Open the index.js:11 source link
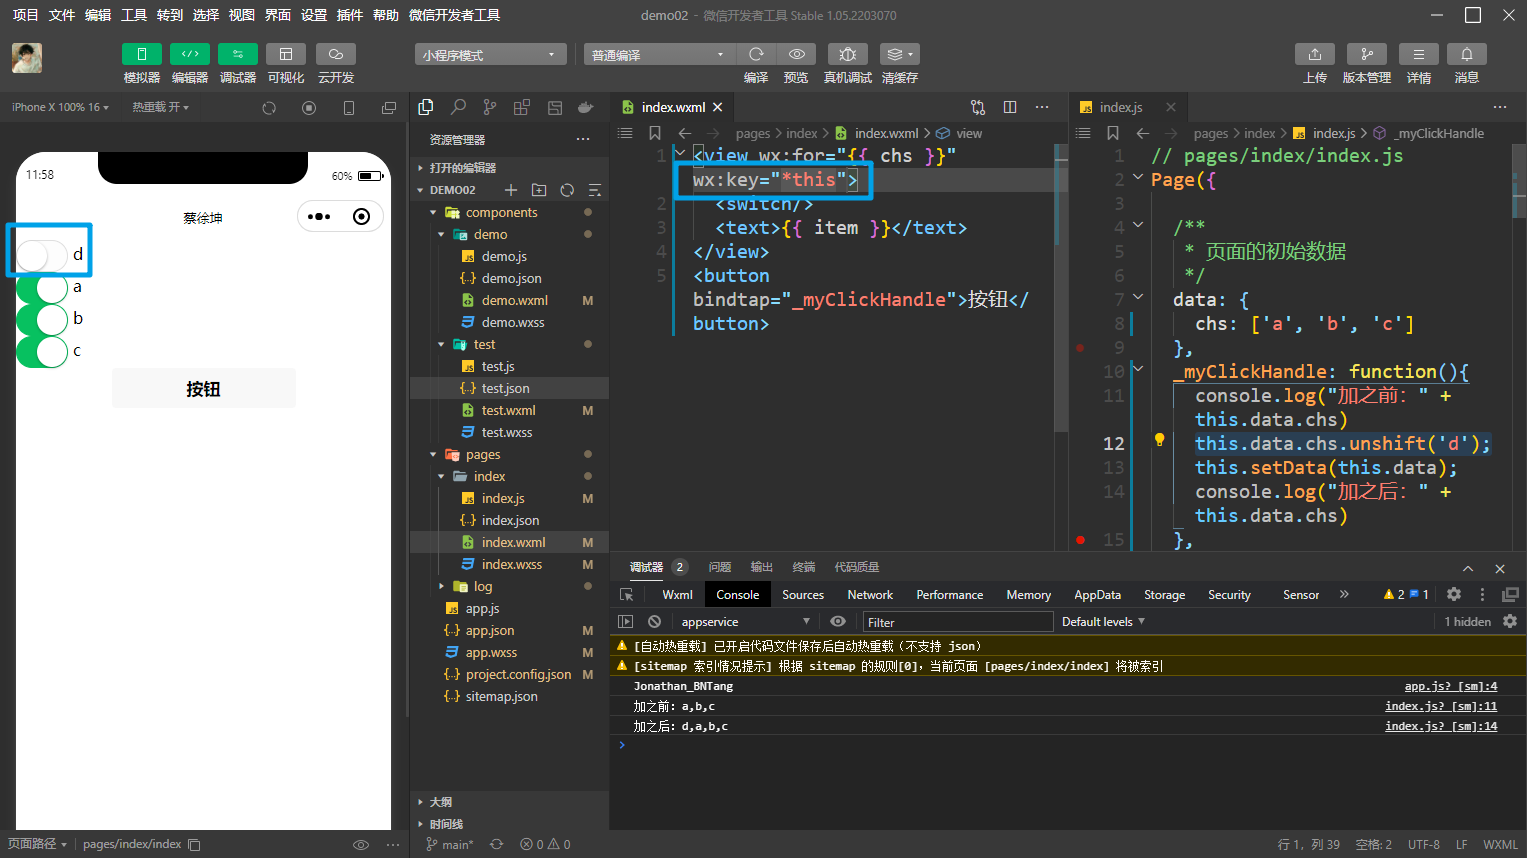Image resolution: width=1527 pixels, height=858 pixels. [x=1440, y=707]
